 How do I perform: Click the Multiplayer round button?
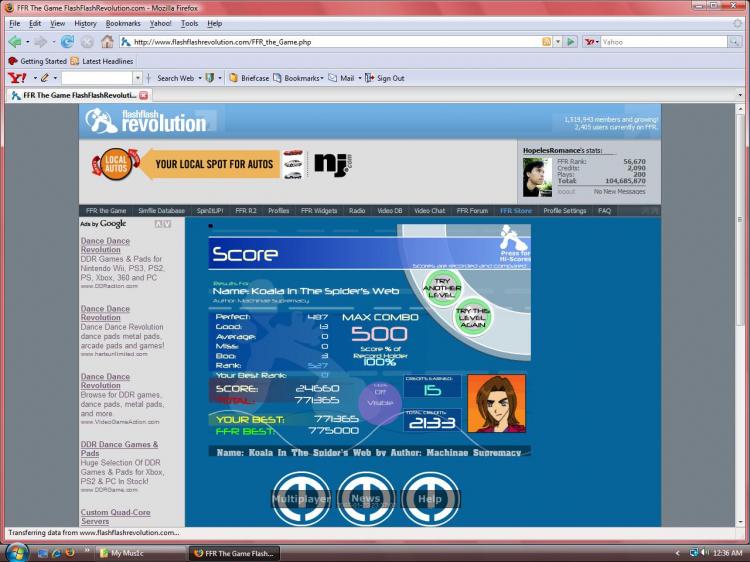click(x=301, y=498)
